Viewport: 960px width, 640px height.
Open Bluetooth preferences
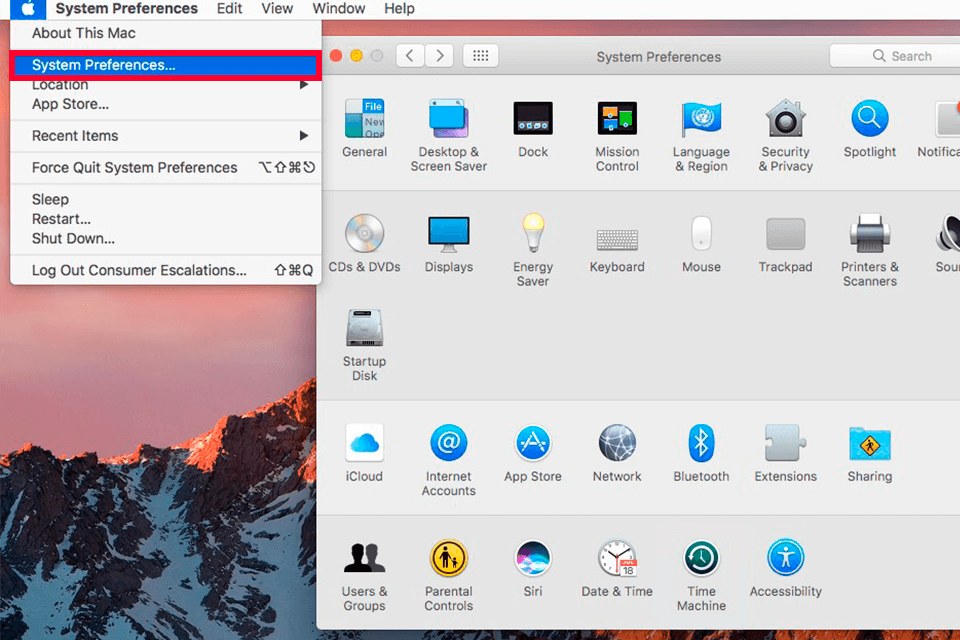701,453
